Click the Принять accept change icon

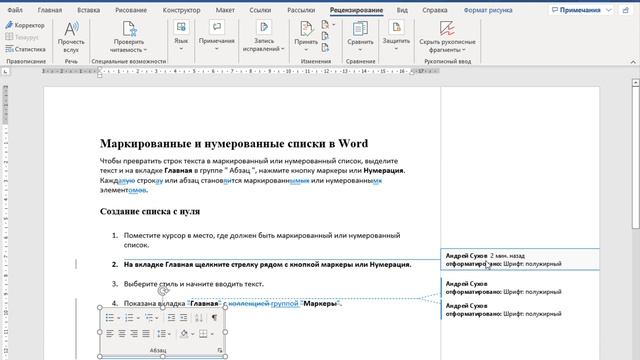coord(306,30)
